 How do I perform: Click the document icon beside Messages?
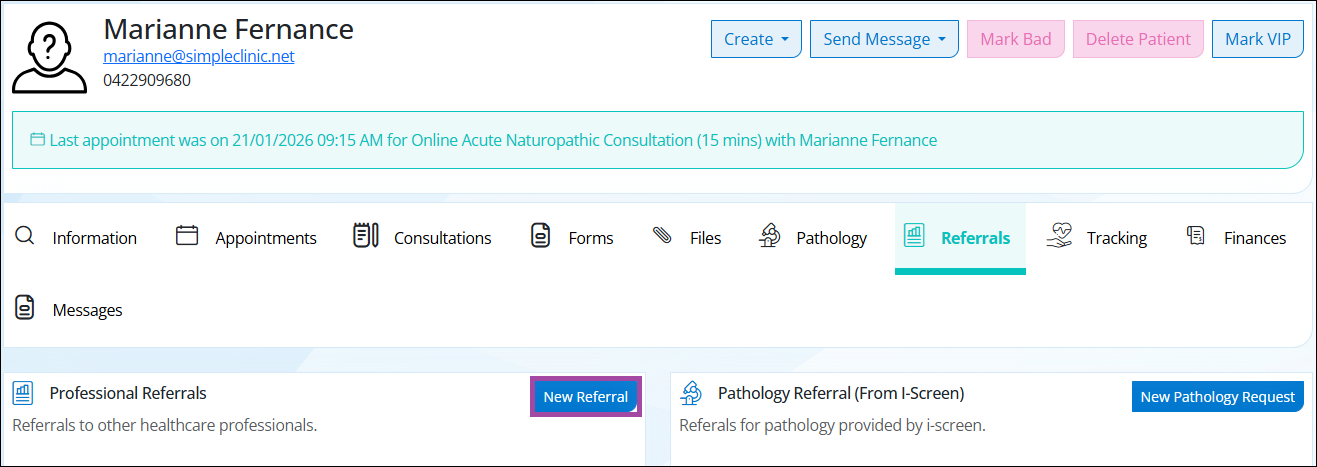[x=25, y=308]
